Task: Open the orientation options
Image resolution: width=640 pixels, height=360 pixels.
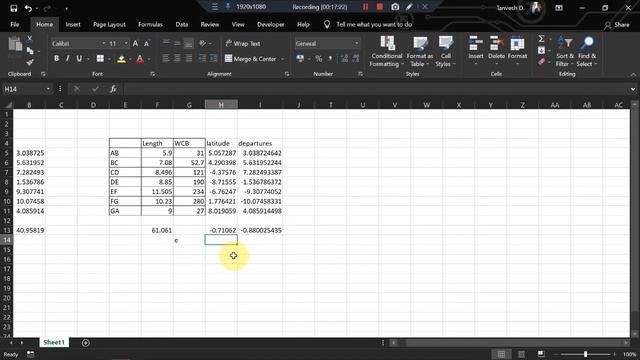Action: coord(205,43)
